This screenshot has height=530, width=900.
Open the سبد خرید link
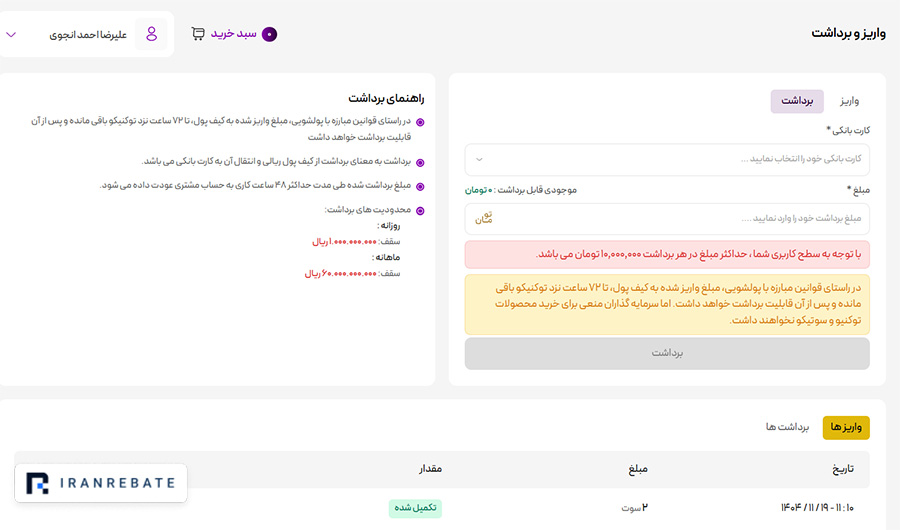coord(234,34)
